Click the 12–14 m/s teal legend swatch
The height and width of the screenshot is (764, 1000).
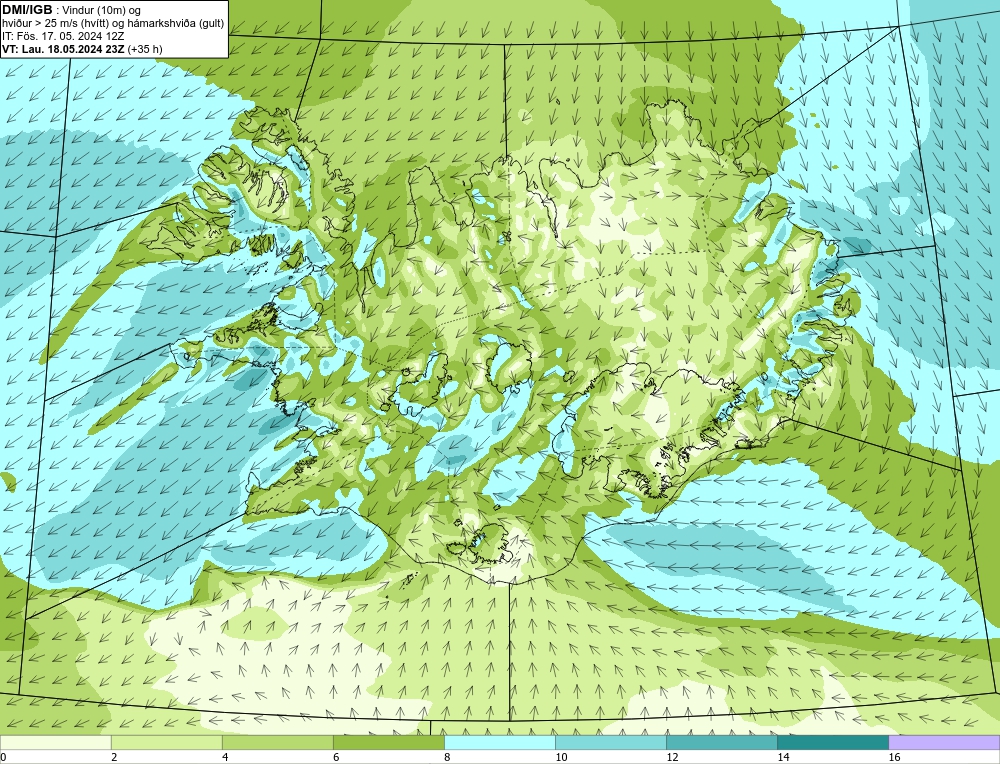(x=722, y=742)
